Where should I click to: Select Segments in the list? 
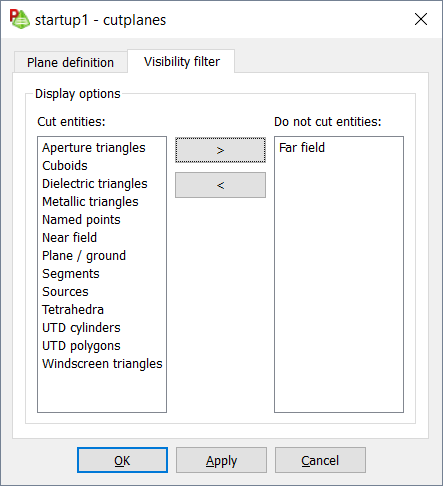(71, 274)
